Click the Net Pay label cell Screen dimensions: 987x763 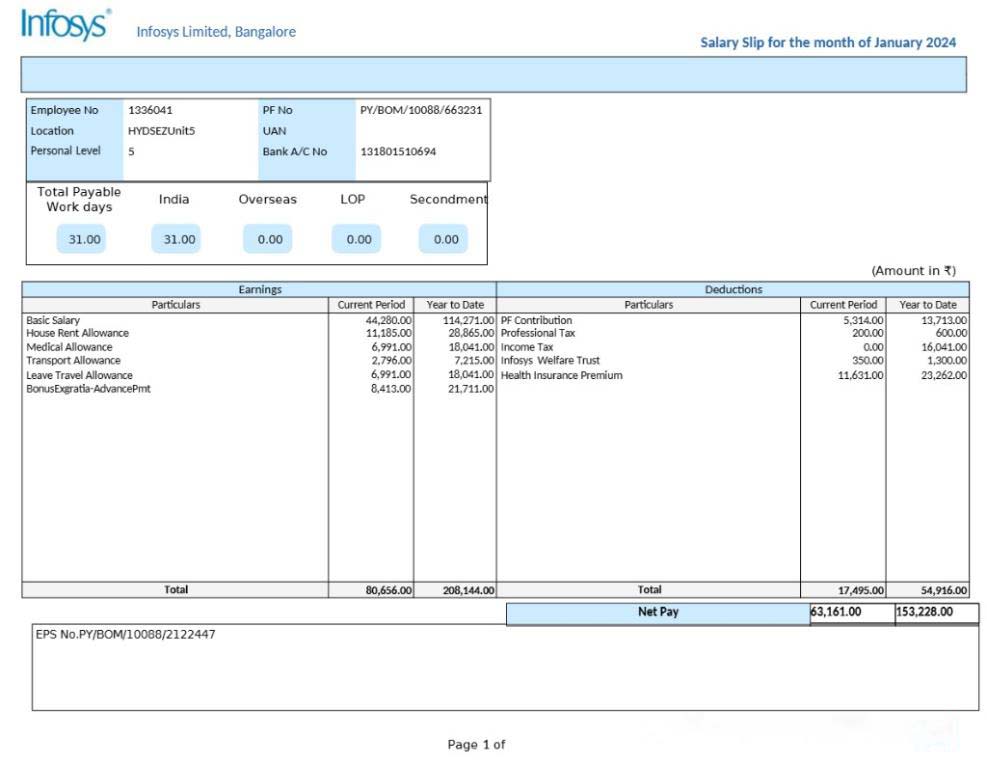point(657,612)
